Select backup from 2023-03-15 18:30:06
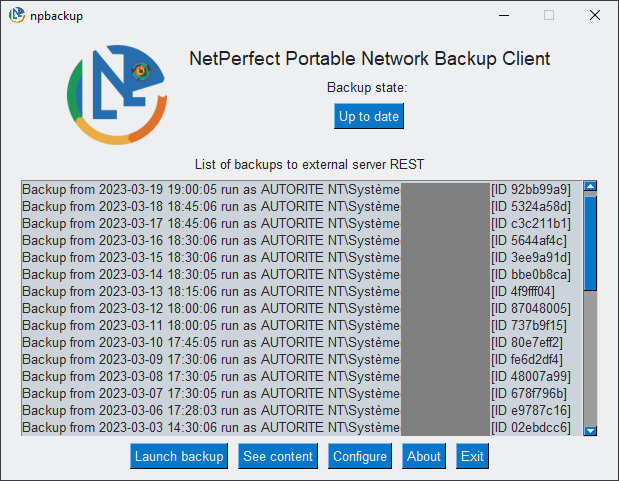 coord(302,257)
